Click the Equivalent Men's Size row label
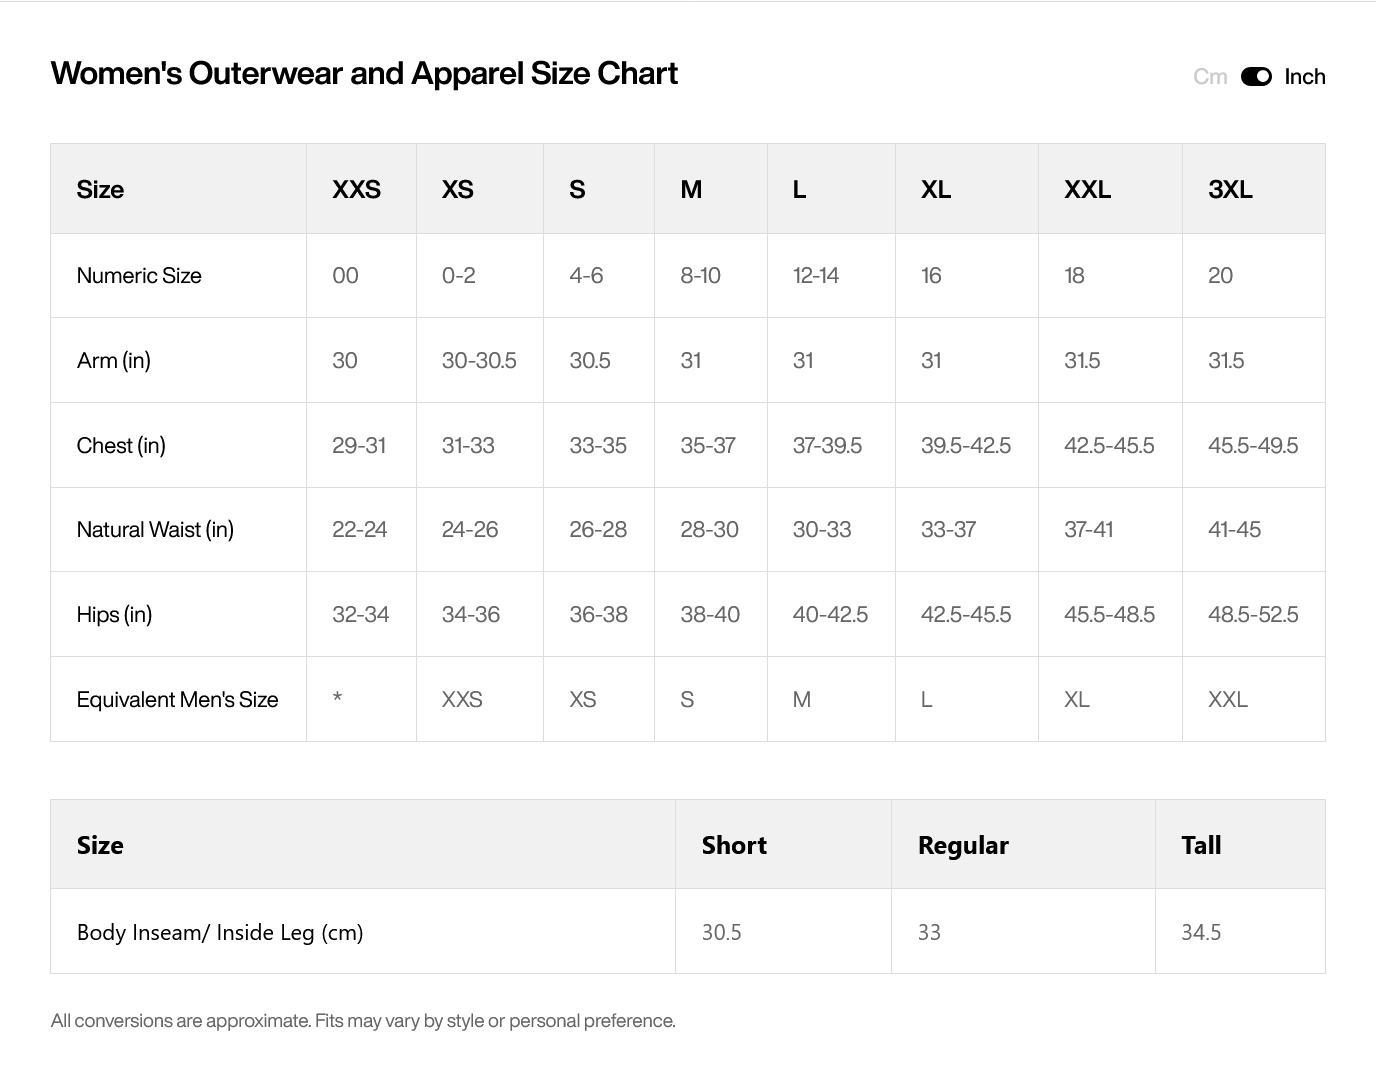1376x1083 pixels. (x=177, y=700)
